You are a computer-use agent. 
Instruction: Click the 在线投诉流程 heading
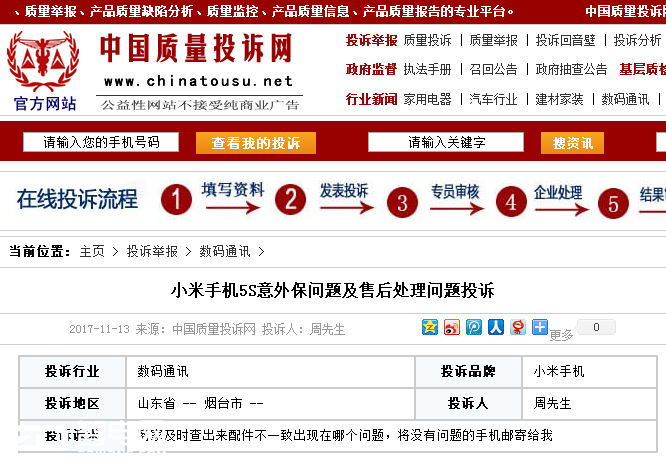[x=77, y=199]
